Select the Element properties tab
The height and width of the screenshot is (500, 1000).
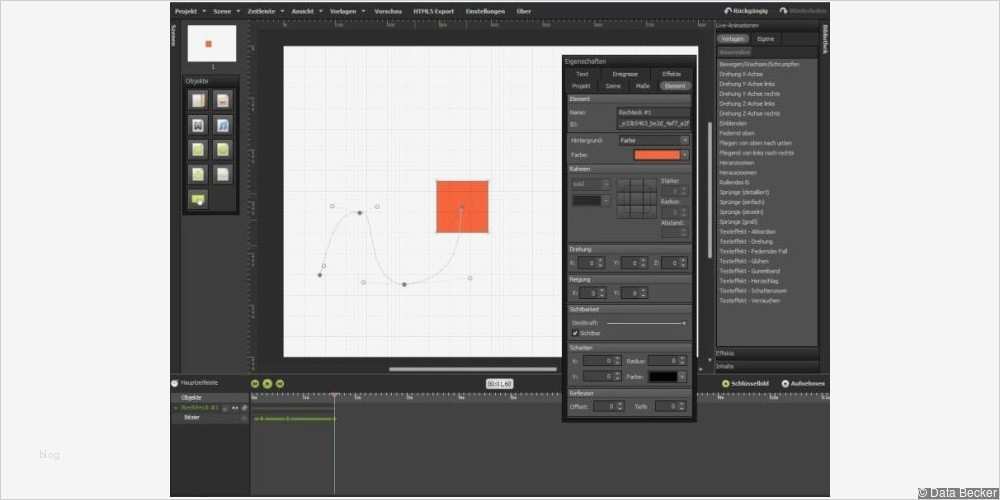(x=675, y=85)
